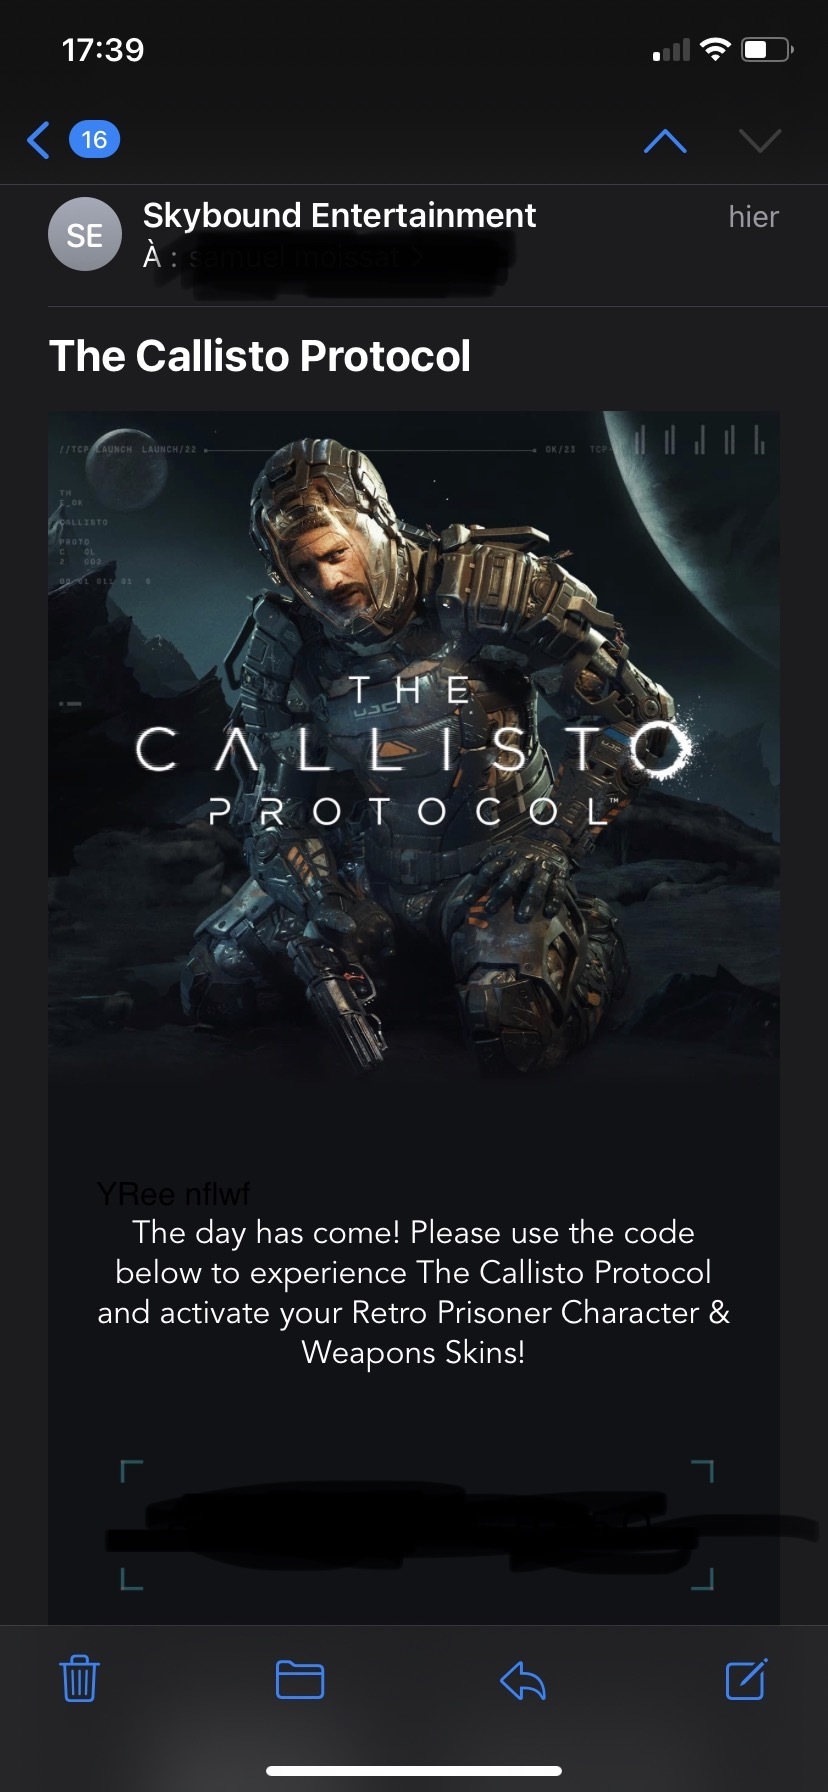828x1792 pixels.
Task: Tap the battery indicator in the status bar
Action: (x=767, y=50)
